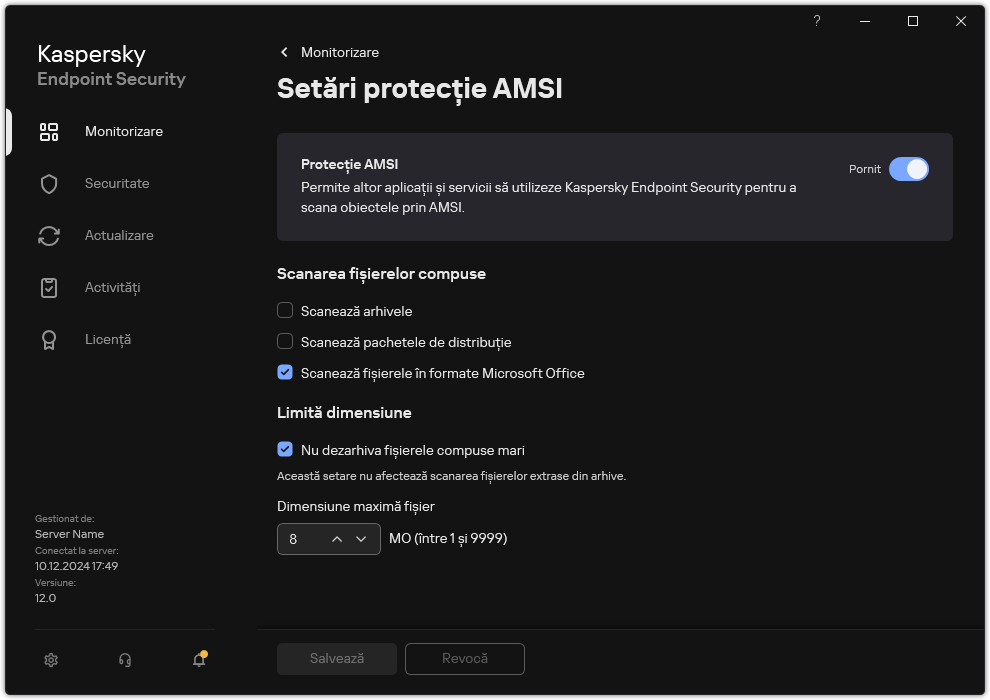Uncheck Nu dezarhiva fișierele compuse mari

pos(285,450)
